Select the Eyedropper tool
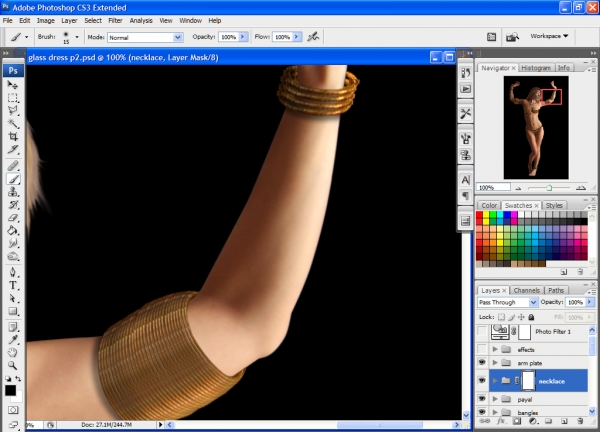Viewport: 600px width, 432px height. pyautogui.click(x=13, y=339)
